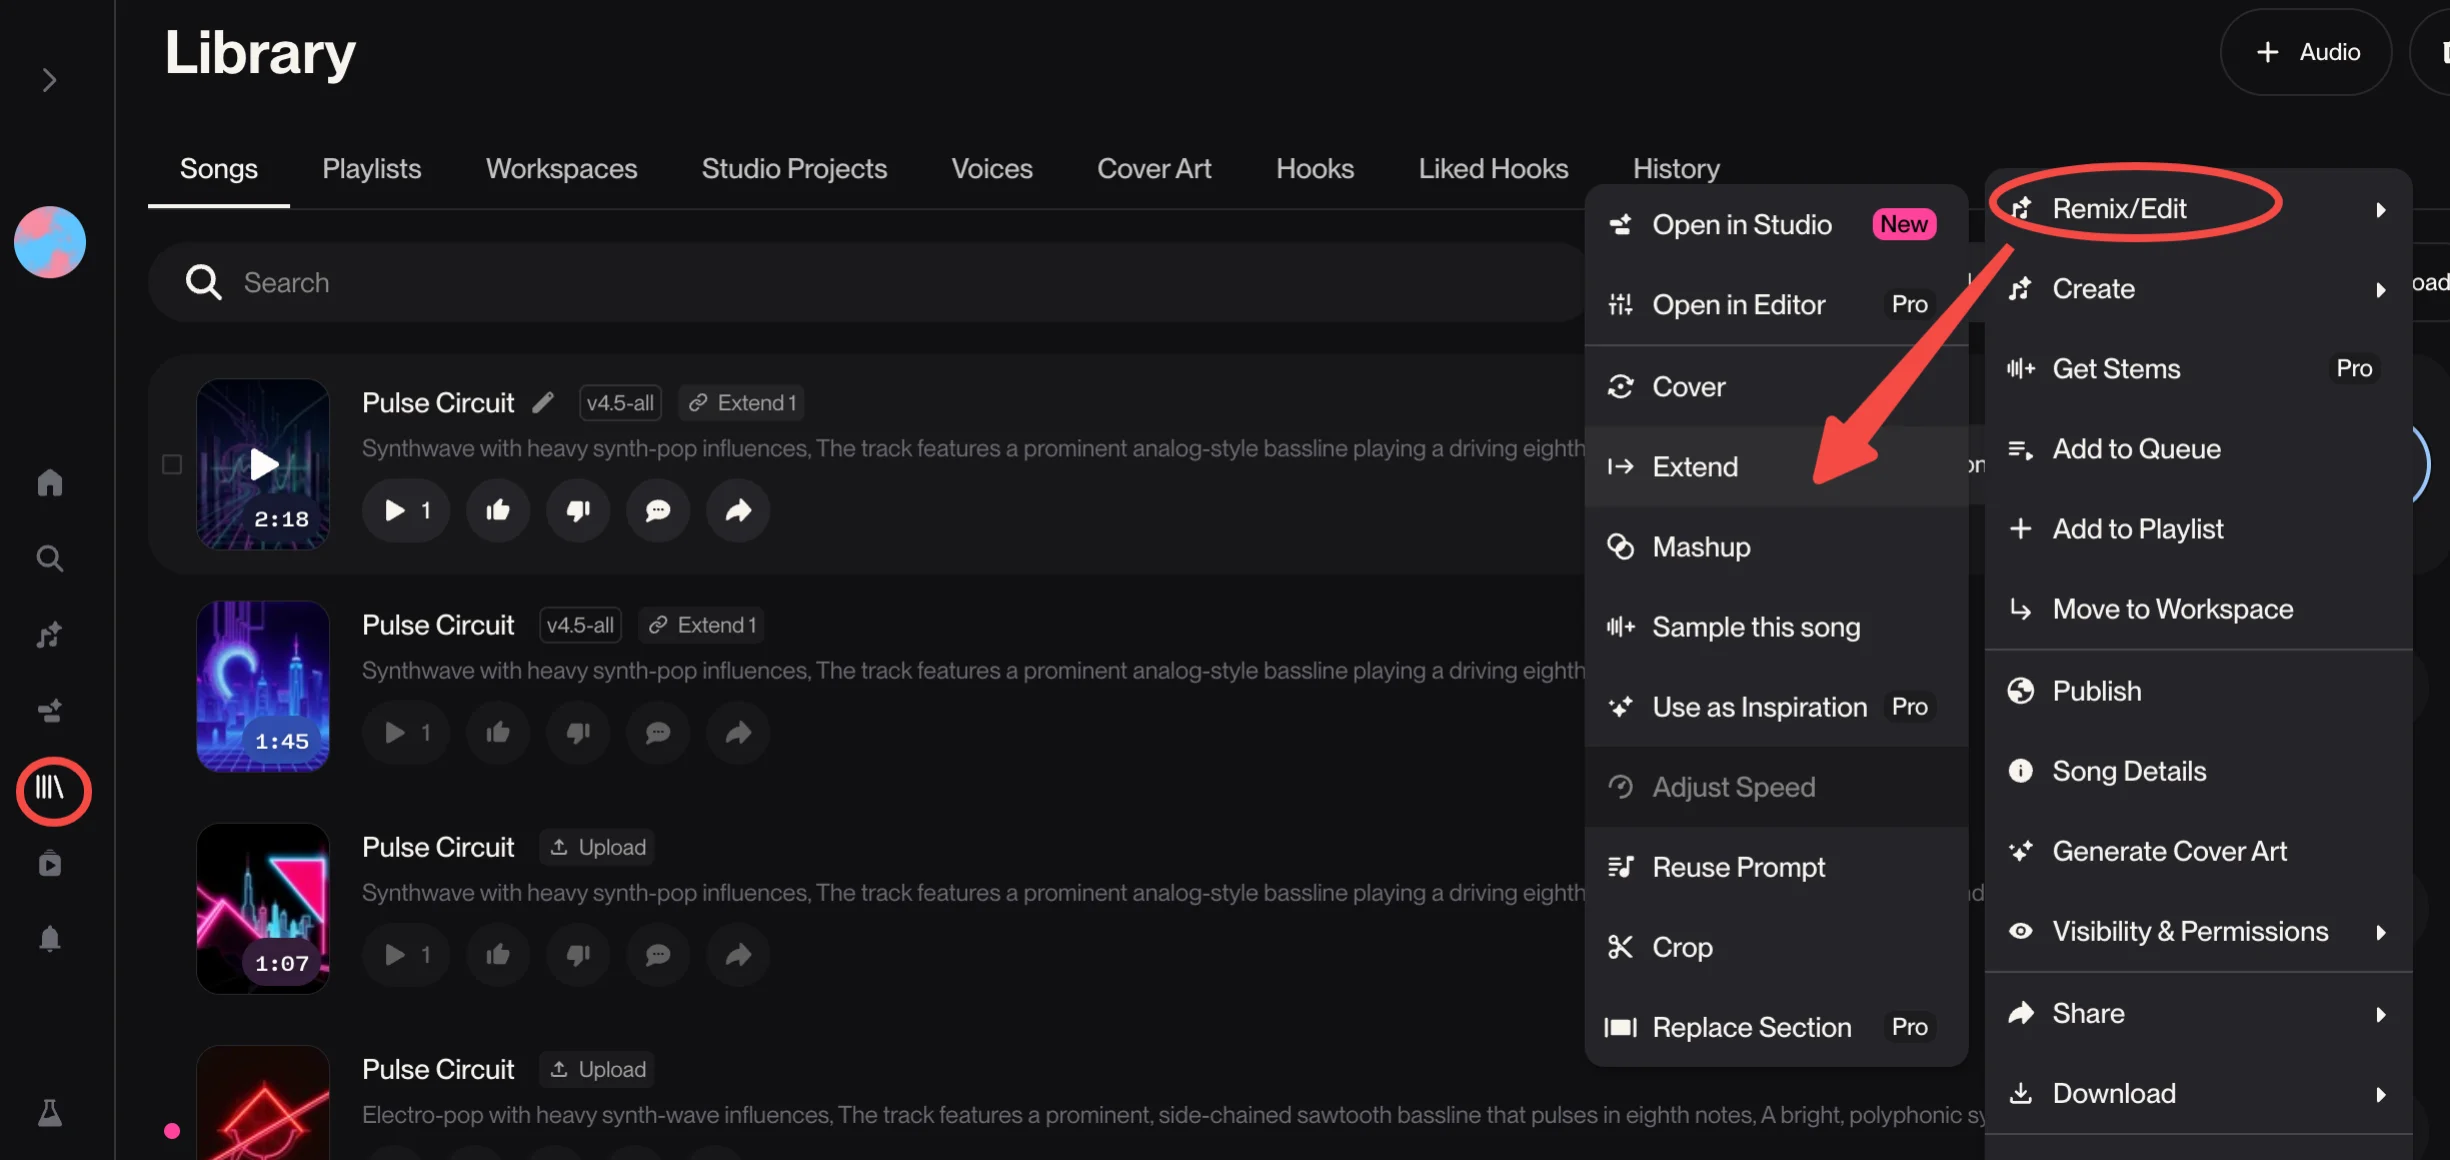Share the first Pulse Circuit track

pos(738,511)
